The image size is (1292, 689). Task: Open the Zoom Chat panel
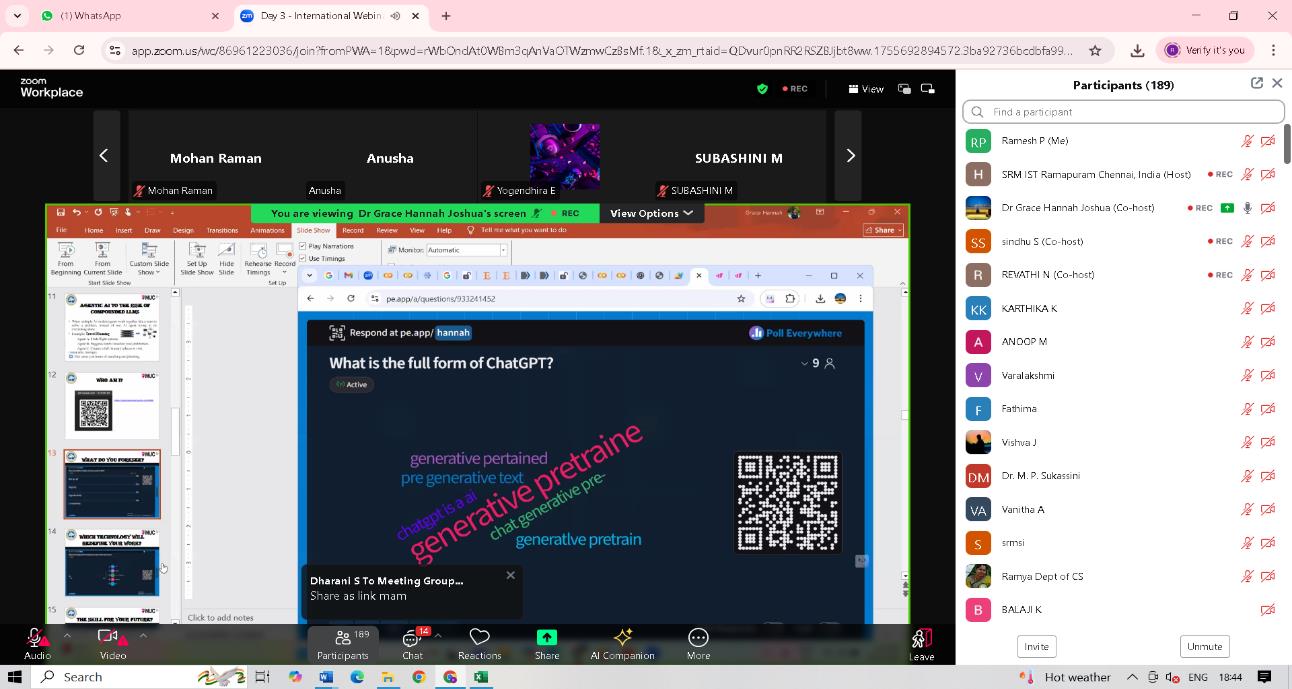[412, 644]
